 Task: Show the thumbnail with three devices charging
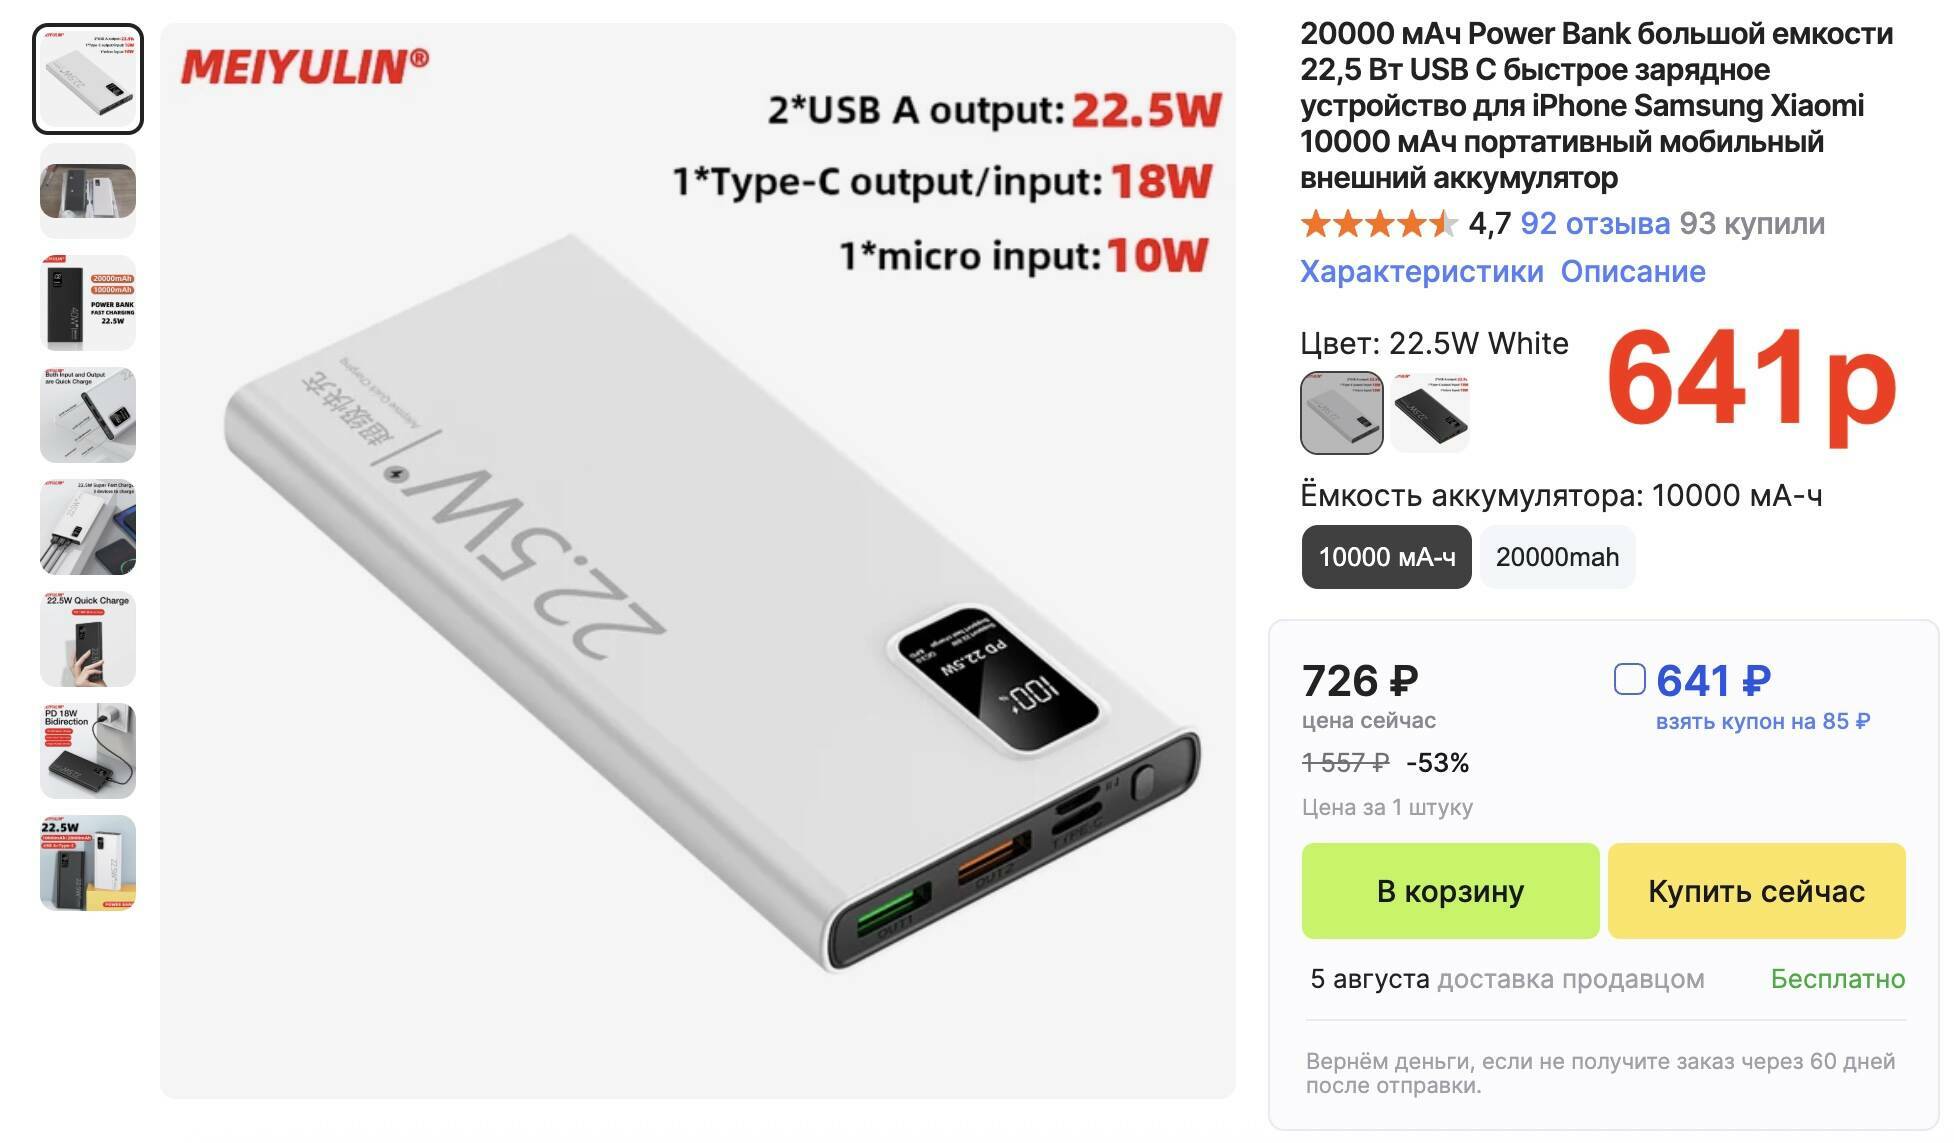pos(88,527)
